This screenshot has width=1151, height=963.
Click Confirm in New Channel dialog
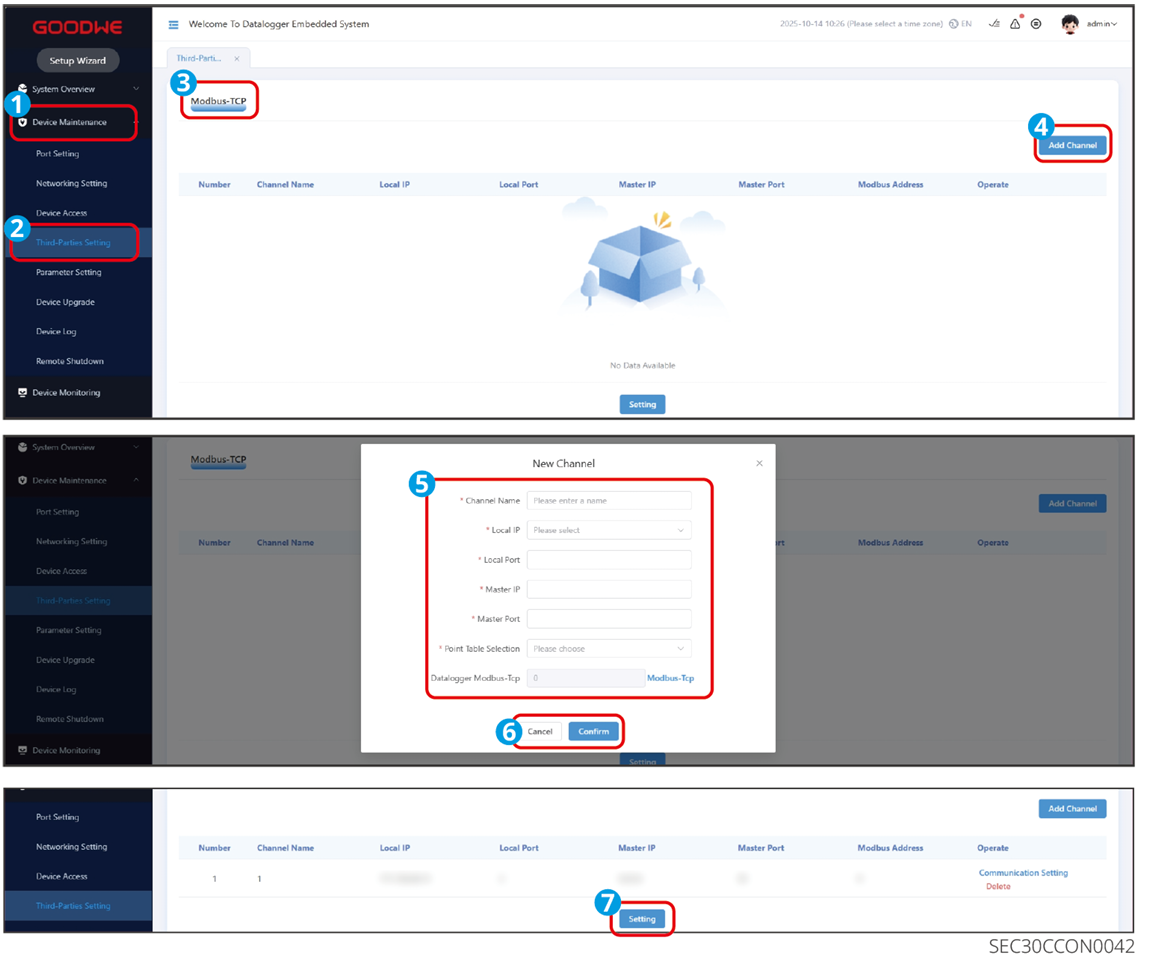(593, 731)
